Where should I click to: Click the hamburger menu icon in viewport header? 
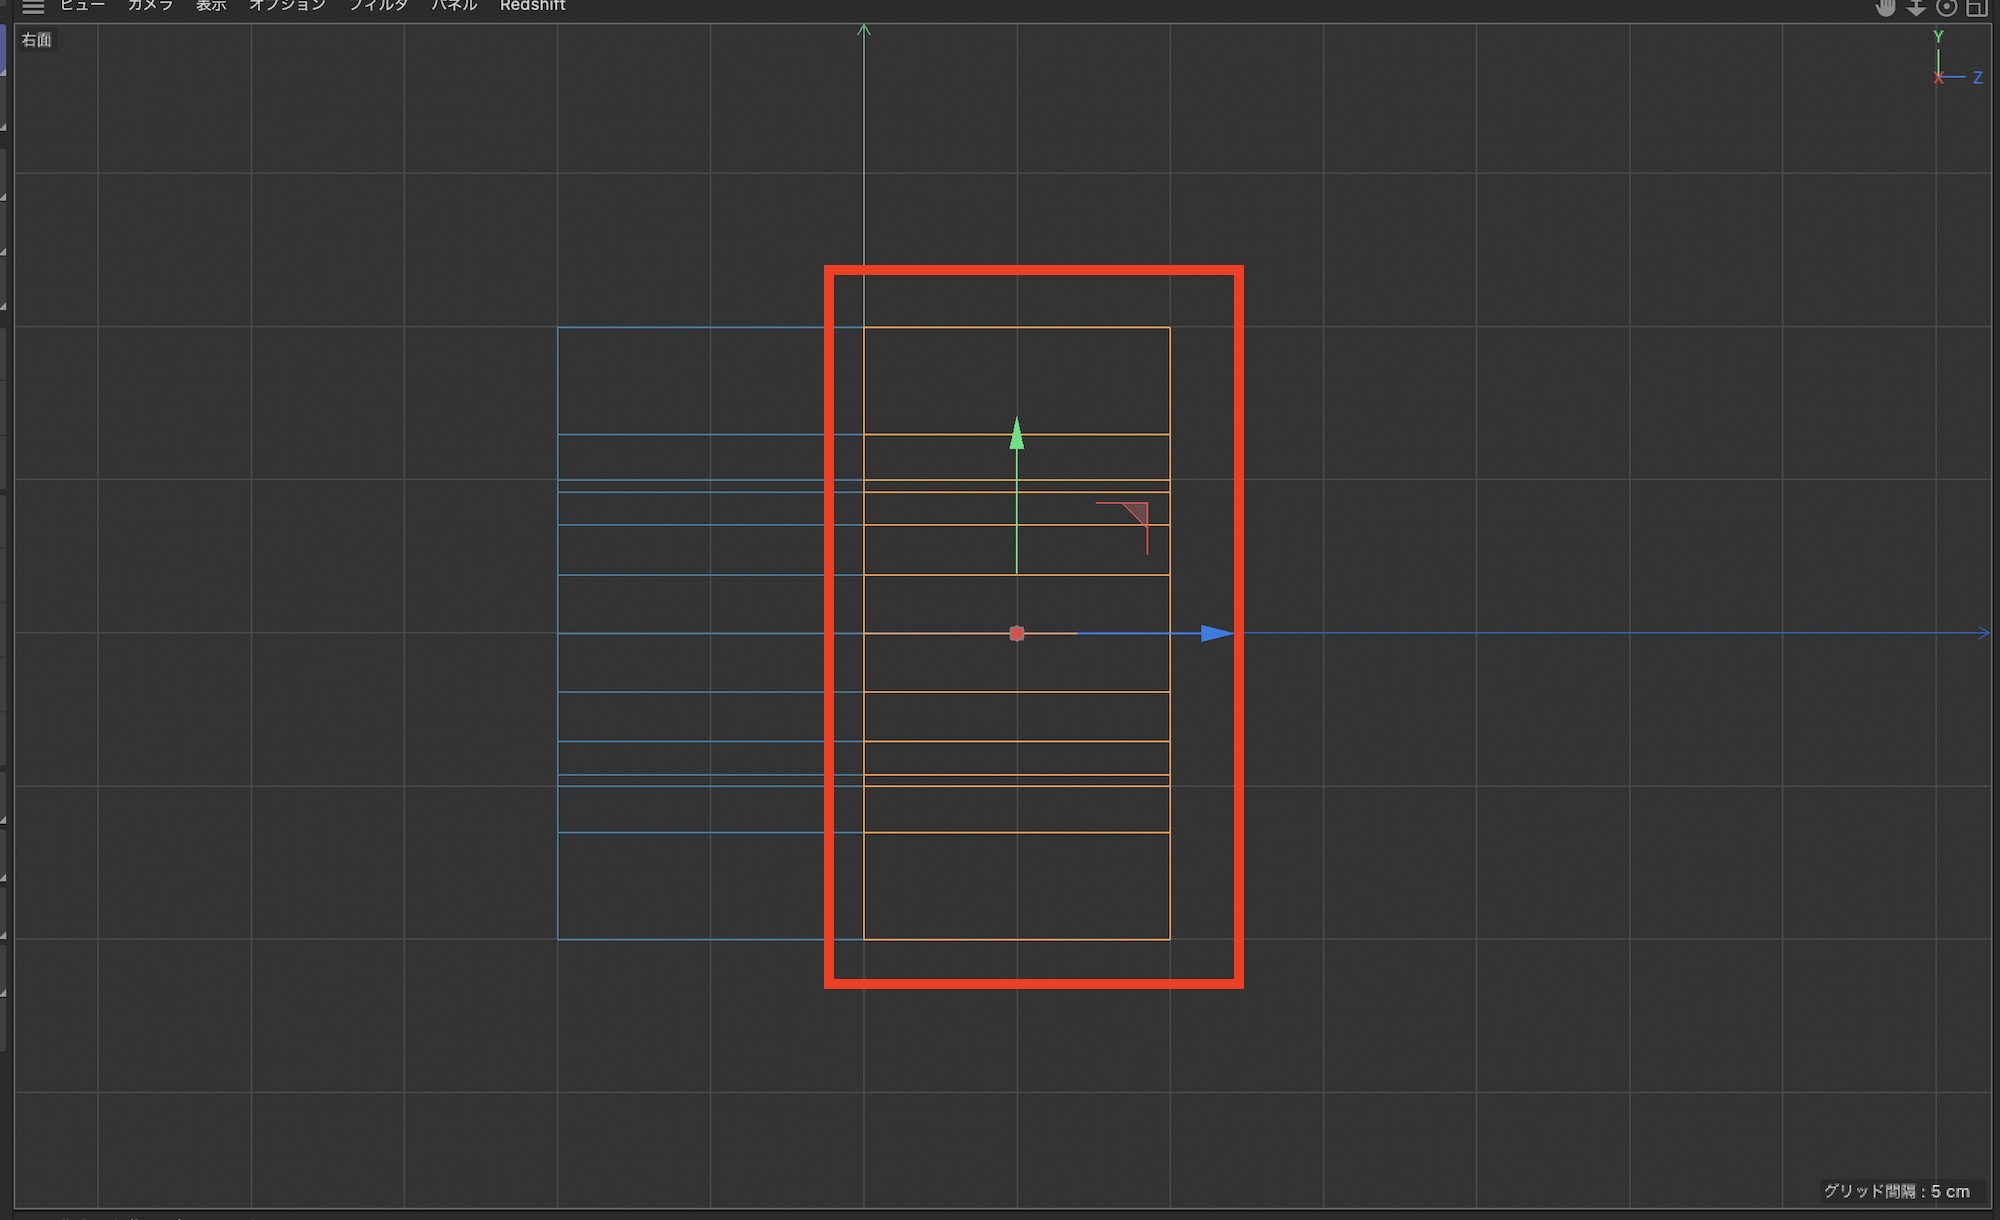[33, 6]
